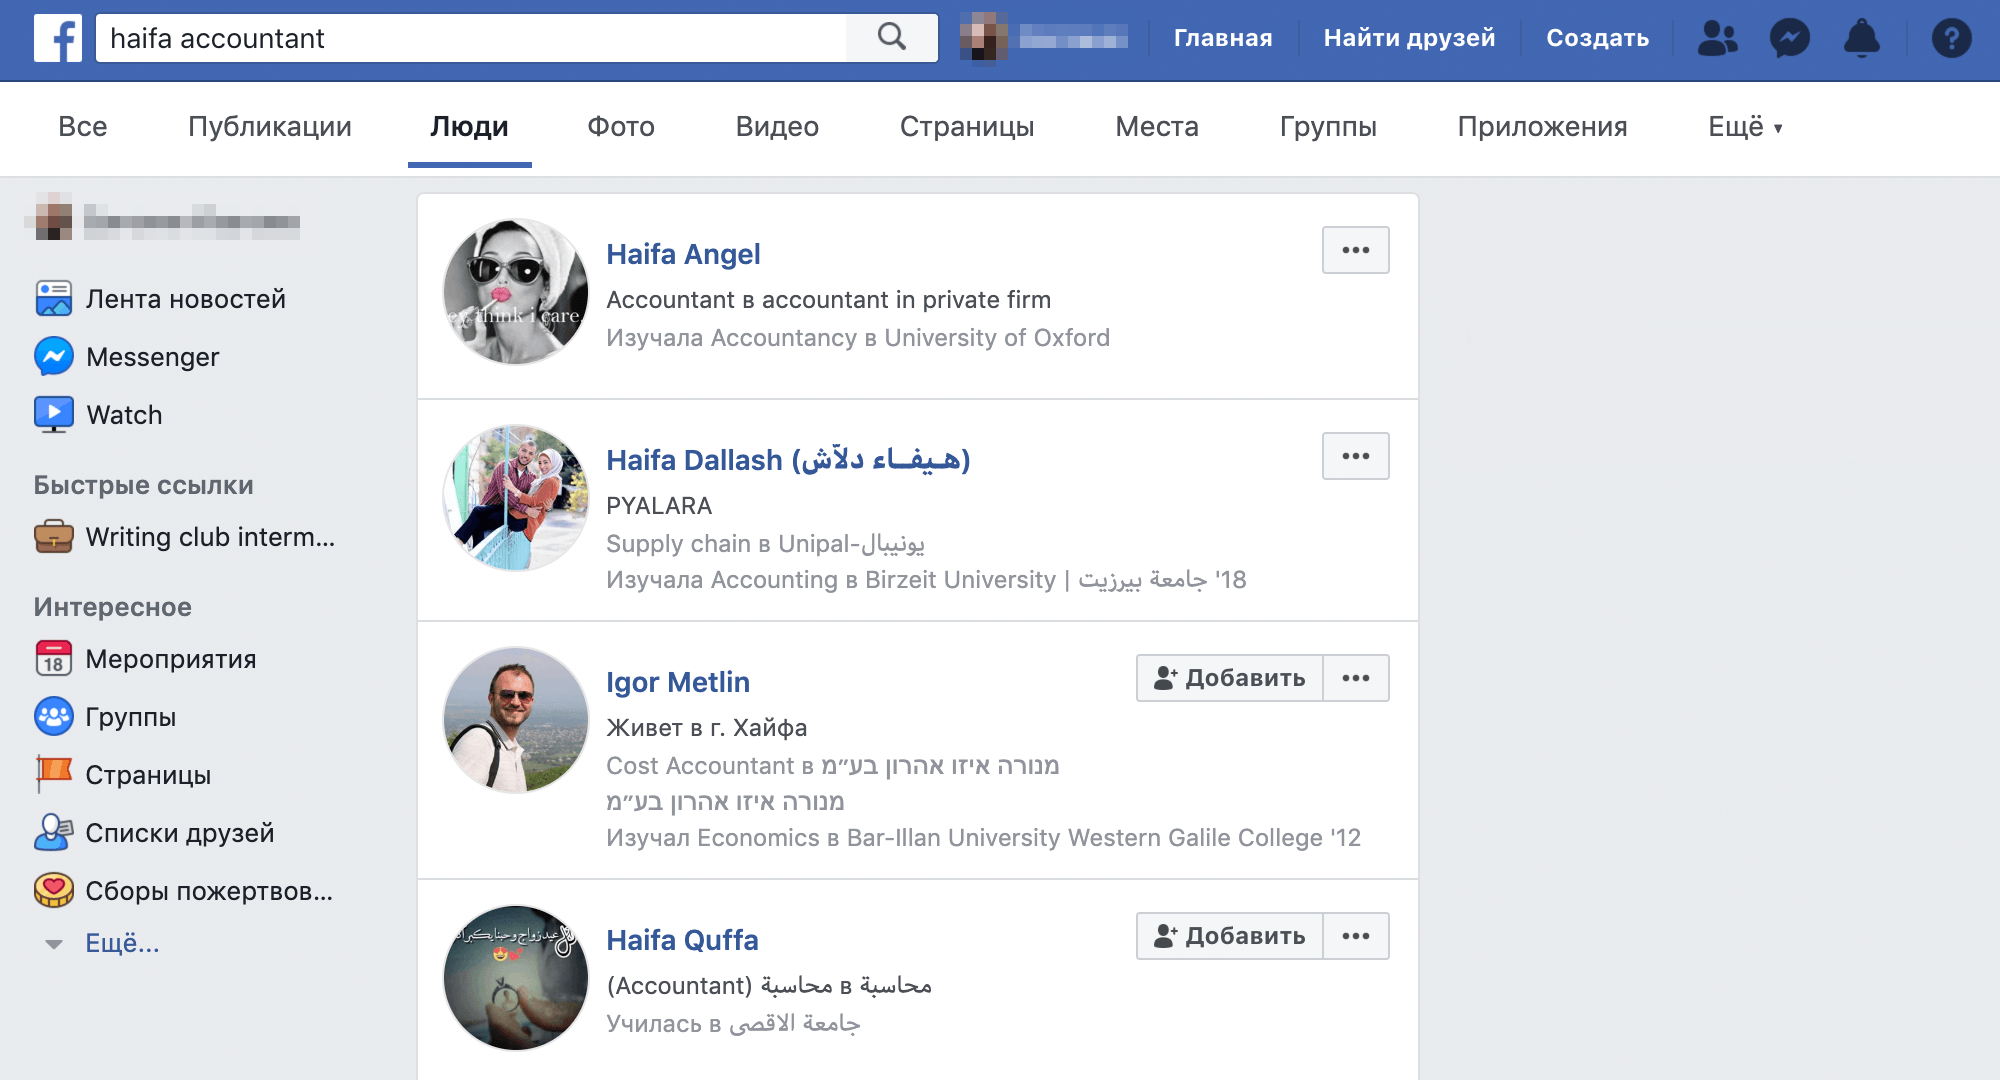Select the Люди tab

pyautogui.click(x=471, y=128)
